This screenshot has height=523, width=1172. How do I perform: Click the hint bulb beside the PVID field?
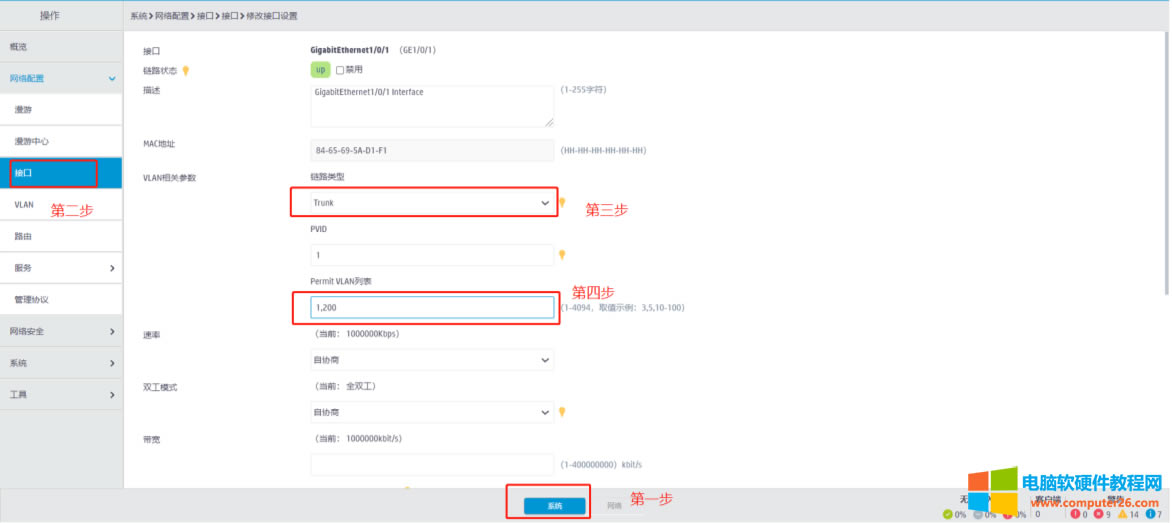coord(562,255)
